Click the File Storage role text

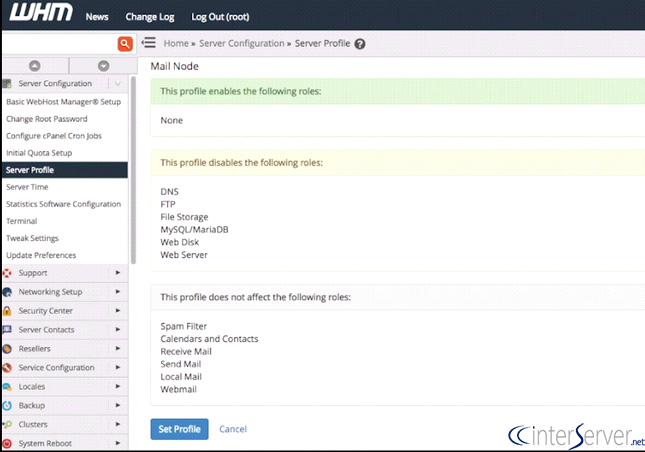(x=184, y=217)
